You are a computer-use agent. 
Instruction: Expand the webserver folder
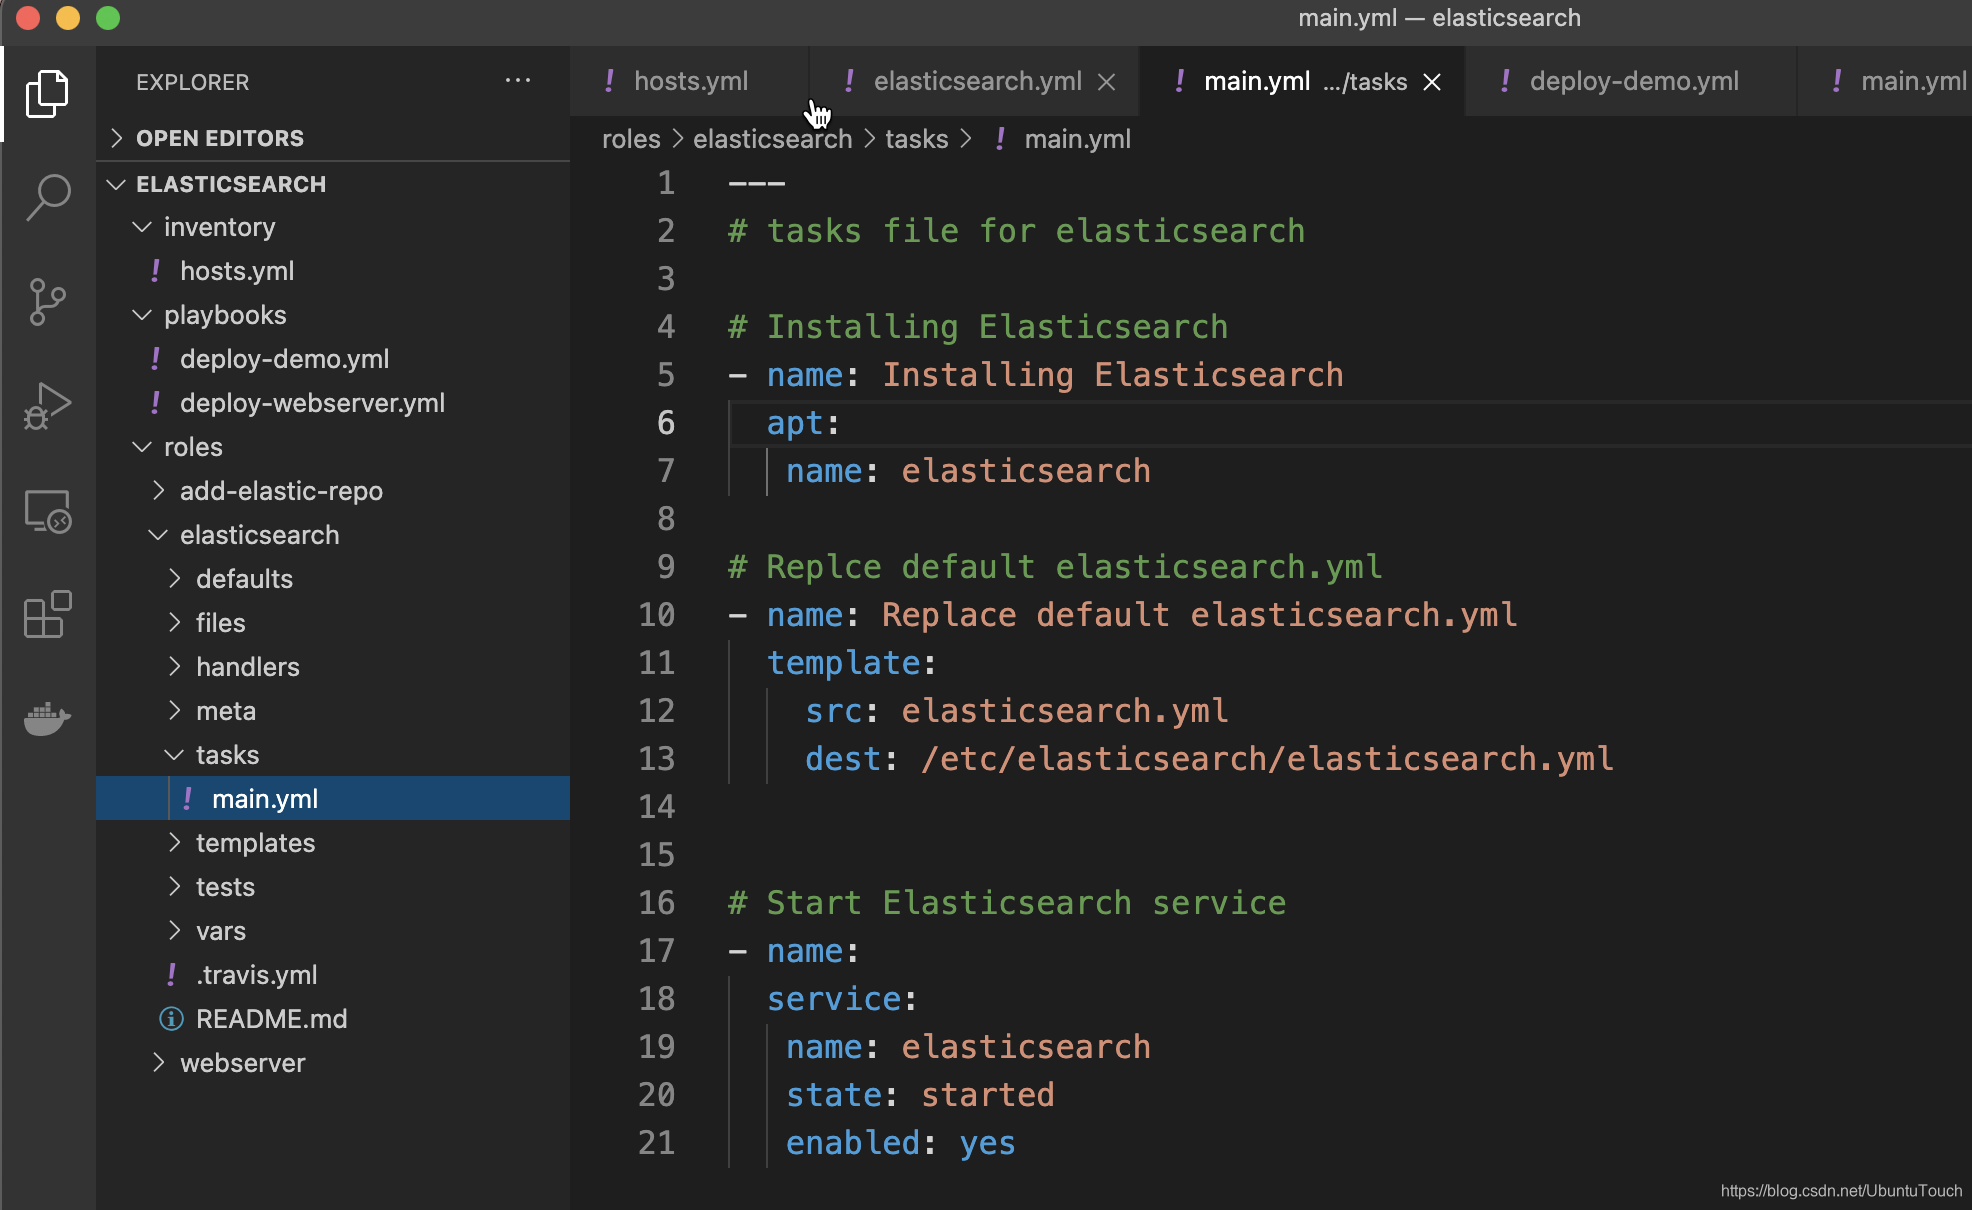(242, 1063)
